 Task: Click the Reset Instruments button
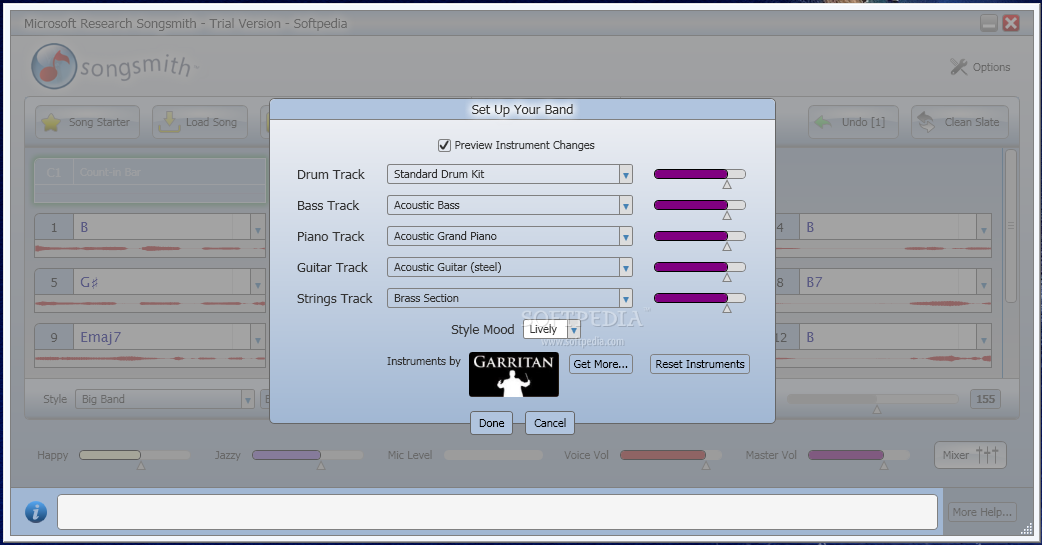tap(700, 364)
